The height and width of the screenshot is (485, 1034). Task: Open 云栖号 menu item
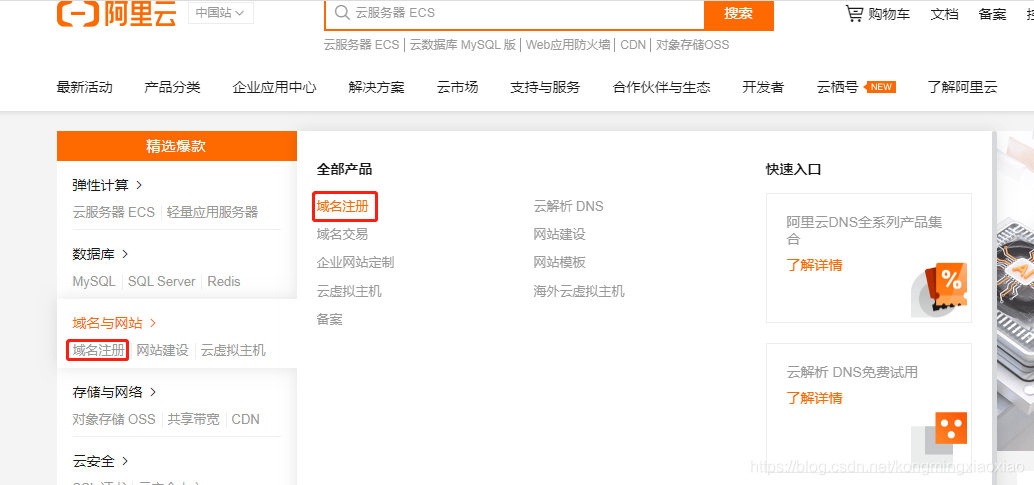pos(837,87)
